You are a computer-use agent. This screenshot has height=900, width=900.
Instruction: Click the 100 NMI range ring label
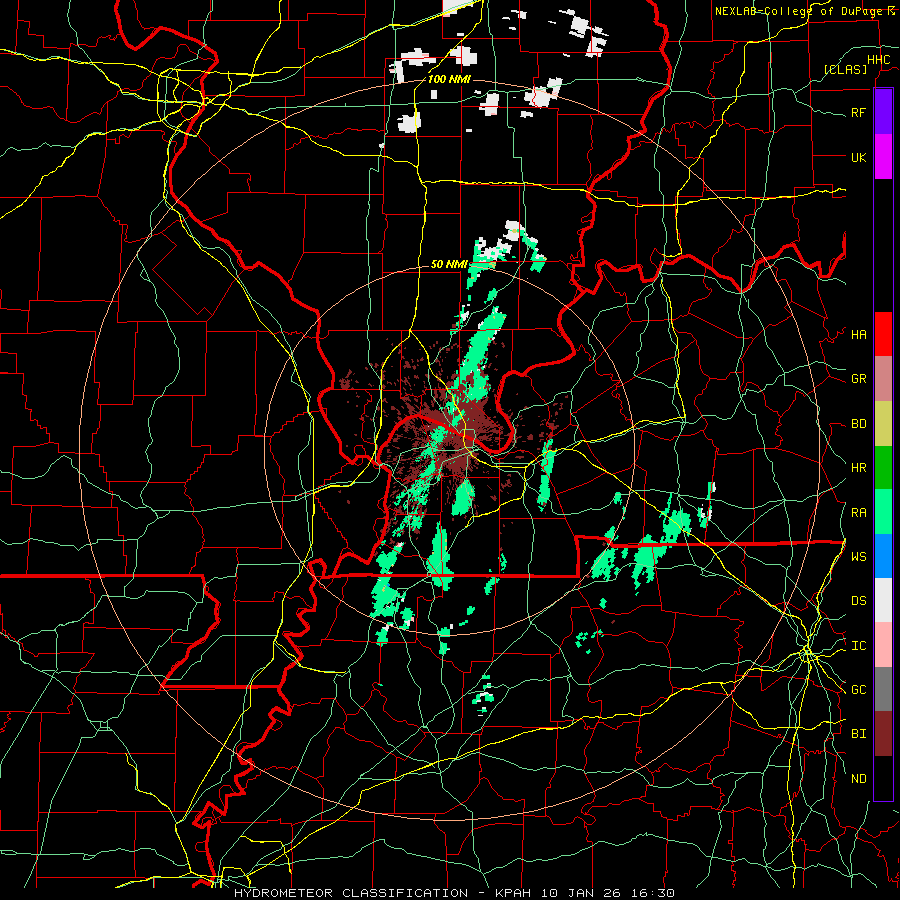pos(449,79)
